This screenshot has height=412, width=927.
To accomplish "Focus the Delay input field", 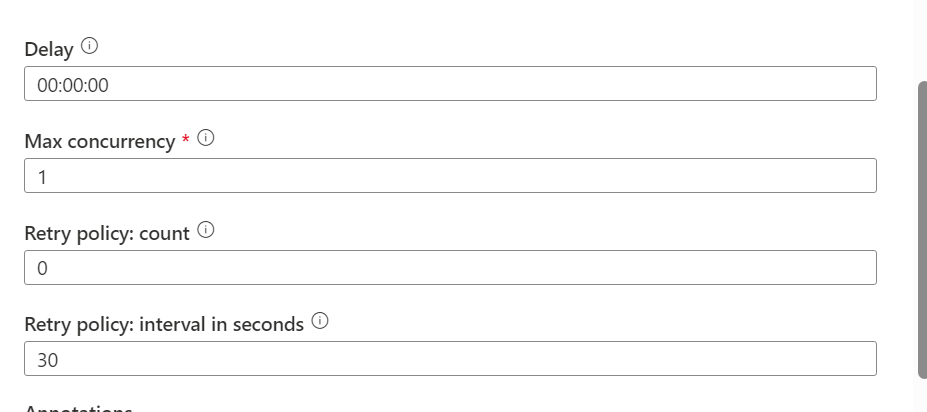I will coord(450,83).
